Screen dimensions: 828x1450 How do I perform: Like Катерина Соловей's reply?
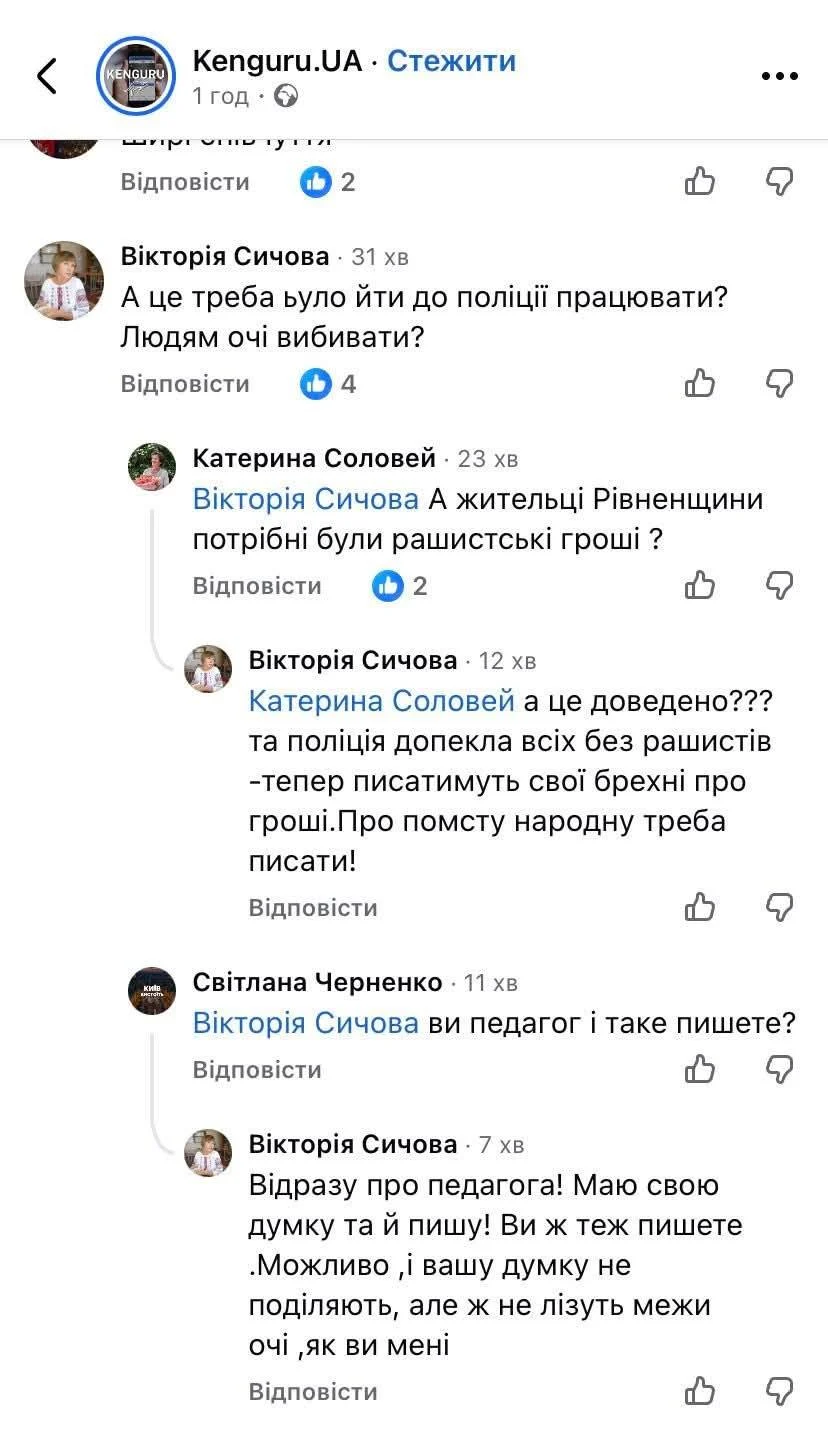tap(700, 585)
